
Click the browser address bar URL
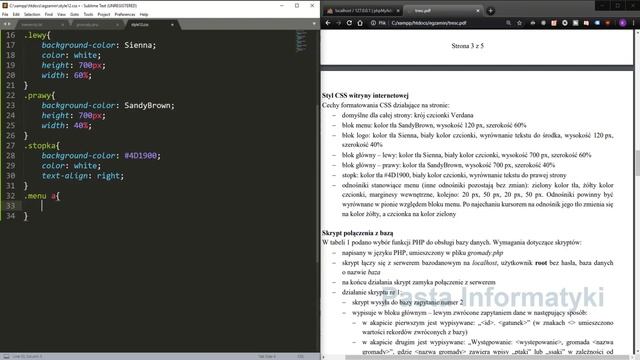click(x=429, y=23)
